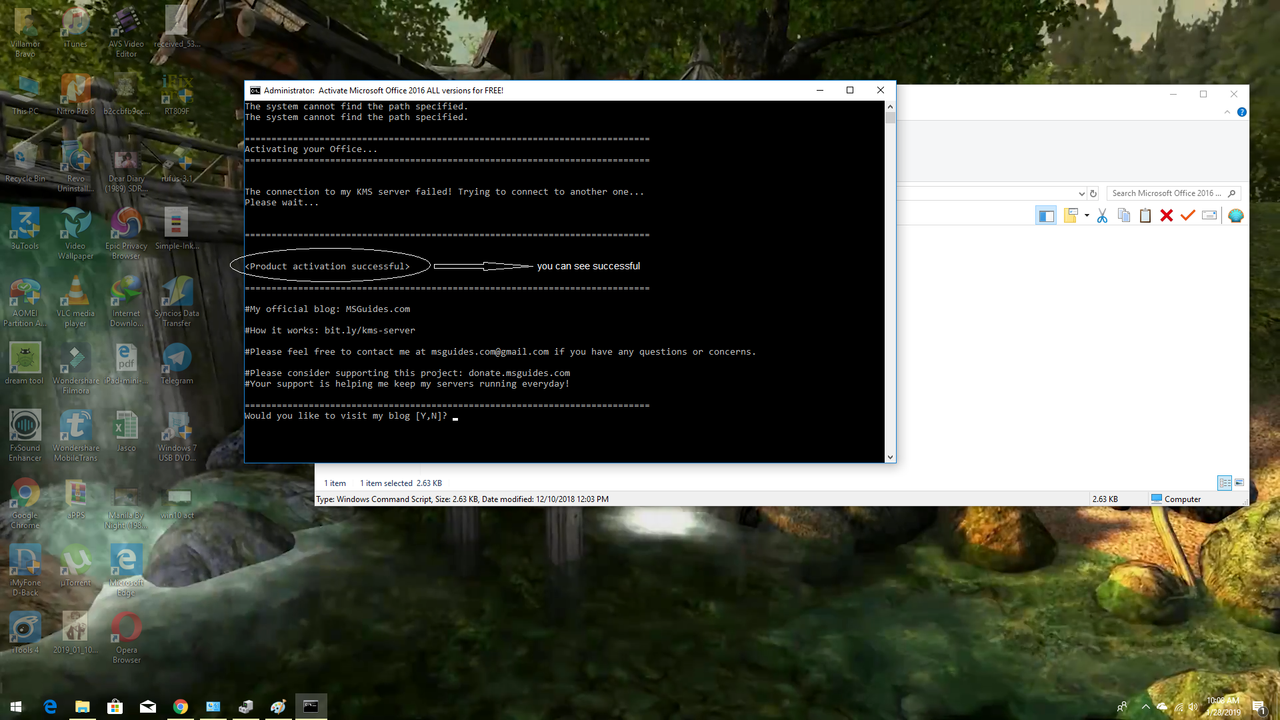The width and height of the screenshot is (1280, 720).
Task: Open Explorer Help blue question icon
Action: 1242,112
